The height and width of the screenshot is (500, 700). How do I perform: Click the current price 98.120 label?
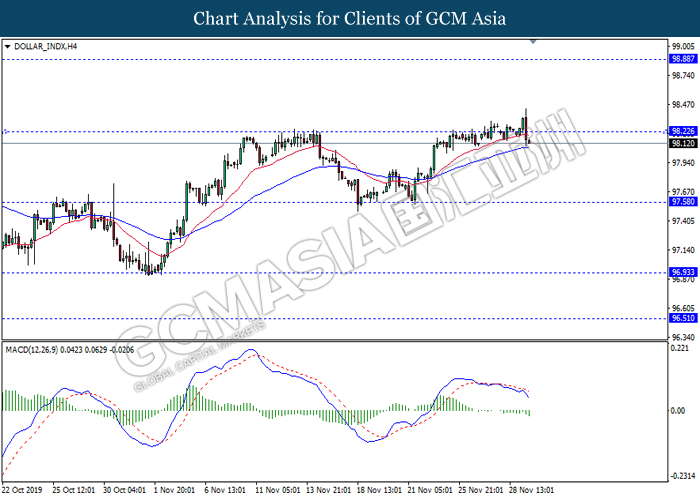[x=682, y=143]
